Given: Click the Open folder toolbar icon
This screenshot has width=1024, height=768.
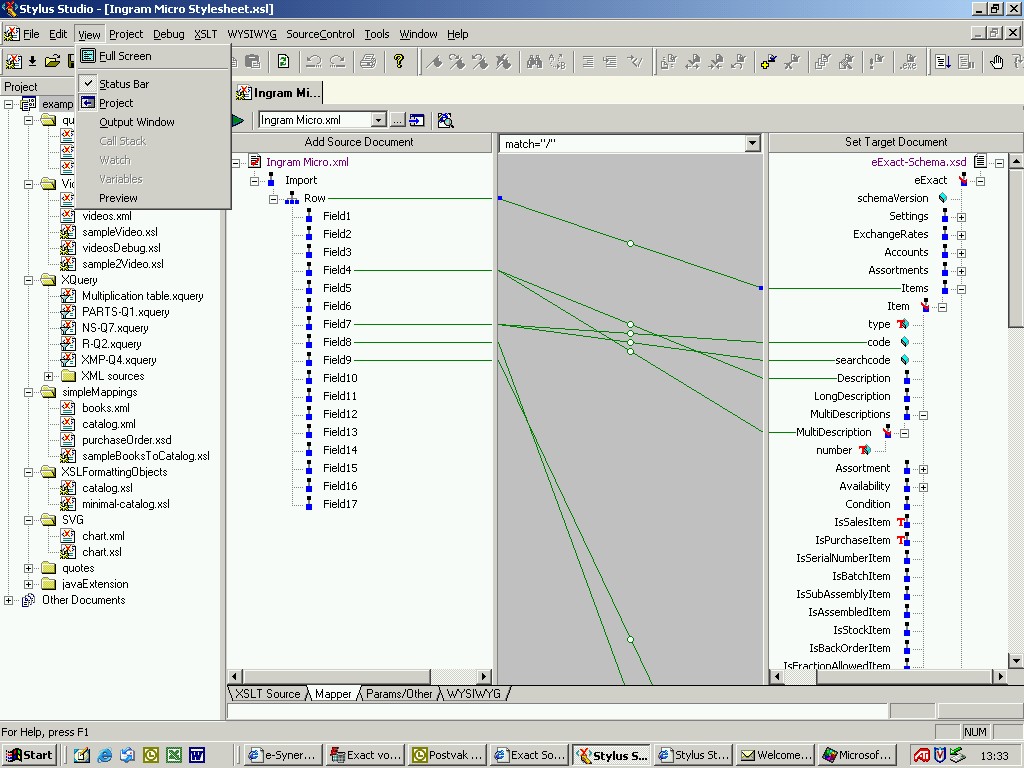Looking at the screenshot, I should click(x=52, y=61).
